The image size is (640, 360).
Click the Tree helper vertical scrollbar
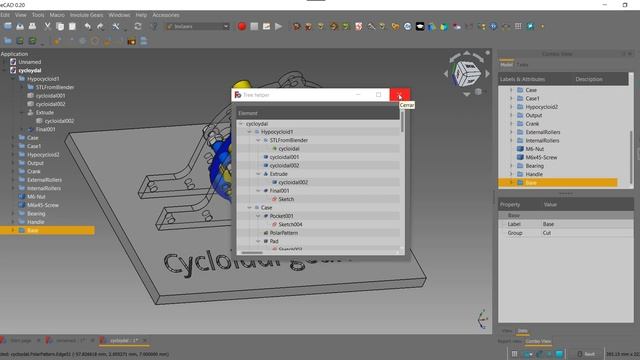402,122
